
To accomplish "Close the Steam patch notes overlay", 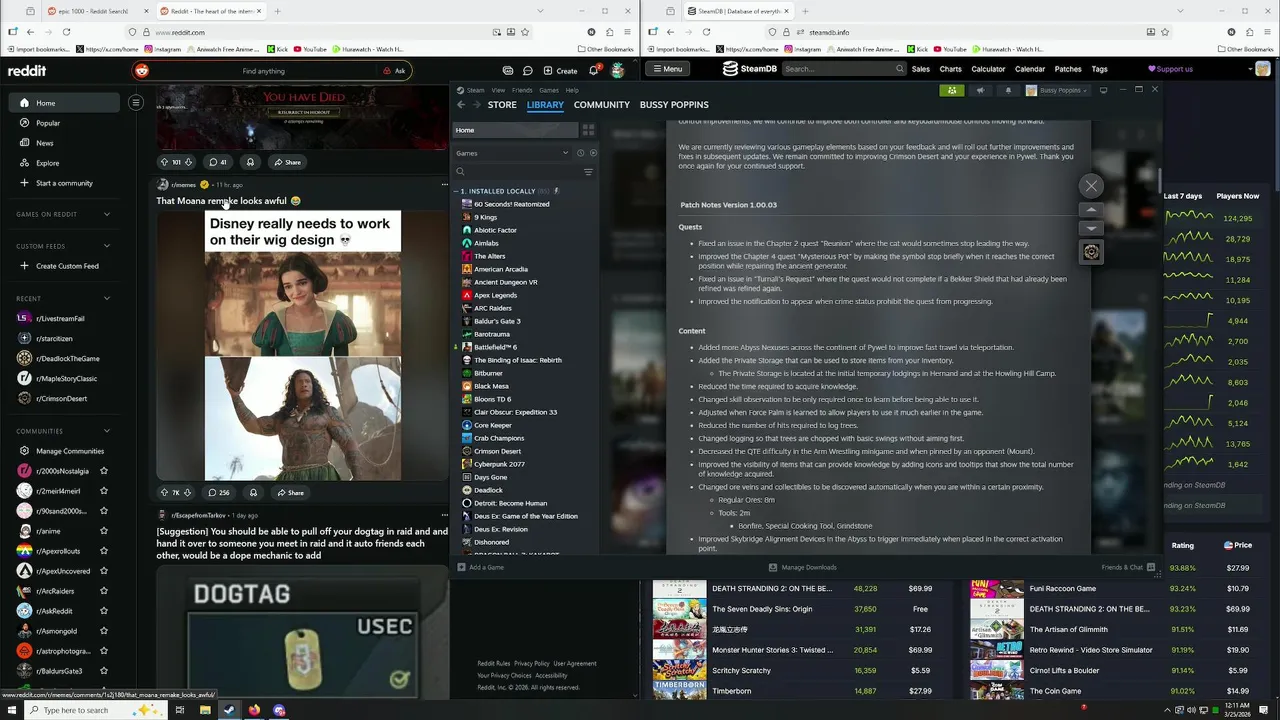I will click(x=1091, y=186).
